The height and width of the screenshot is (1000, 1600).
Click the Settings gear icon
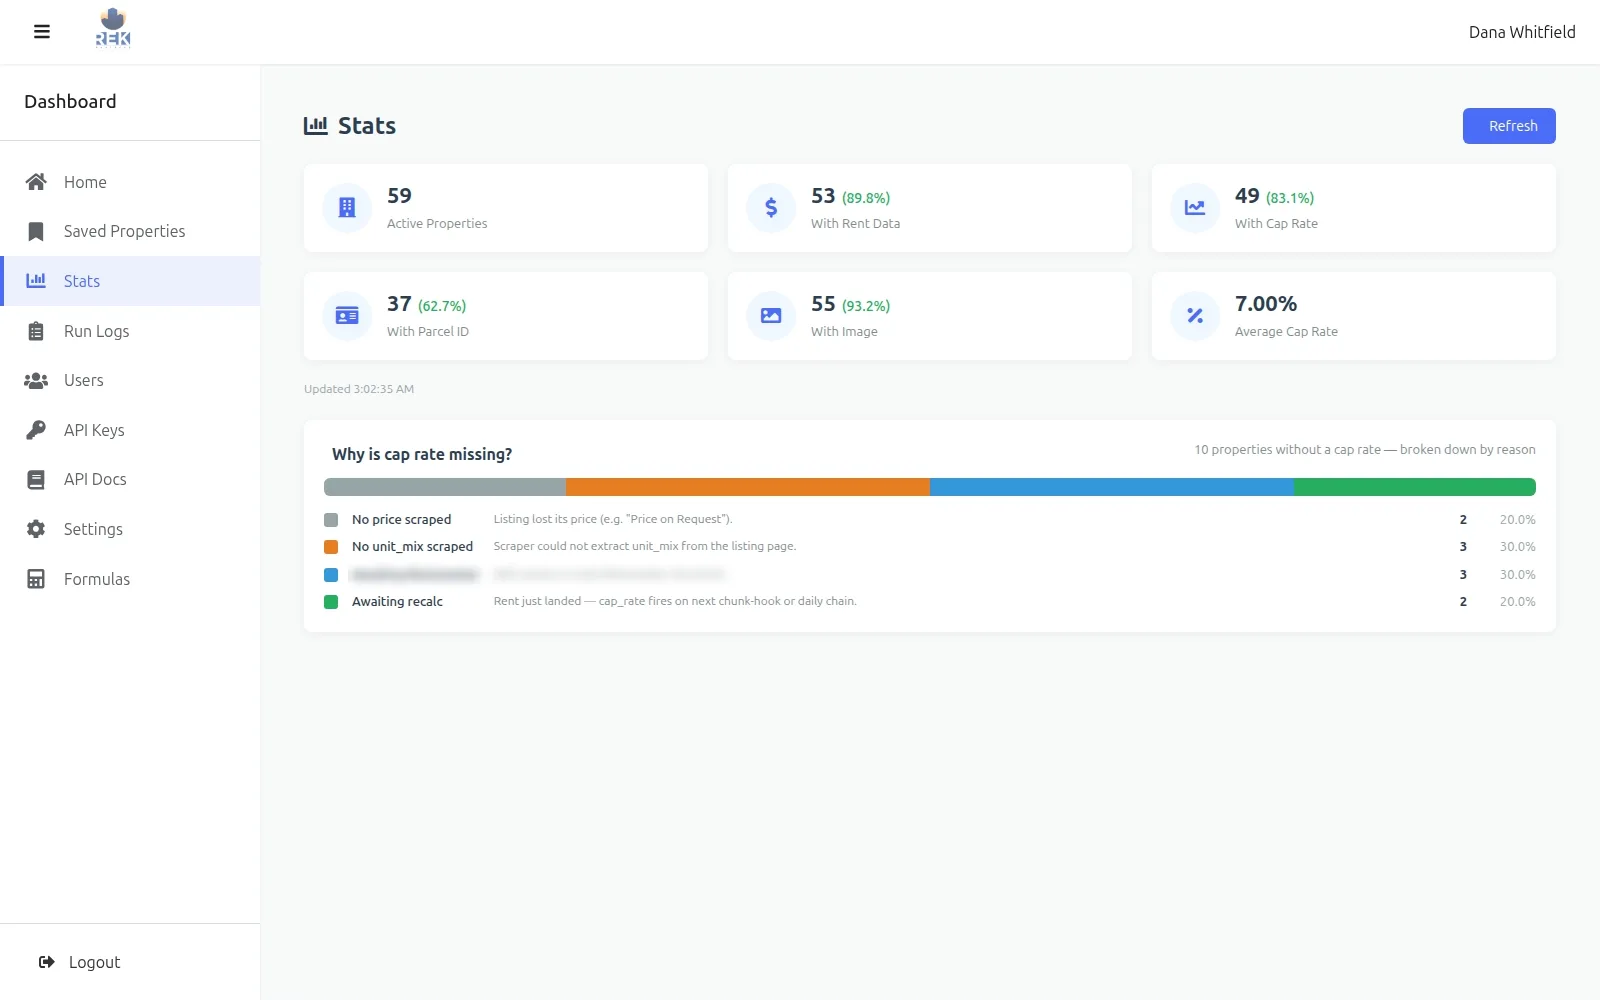[x=36, y=529]
